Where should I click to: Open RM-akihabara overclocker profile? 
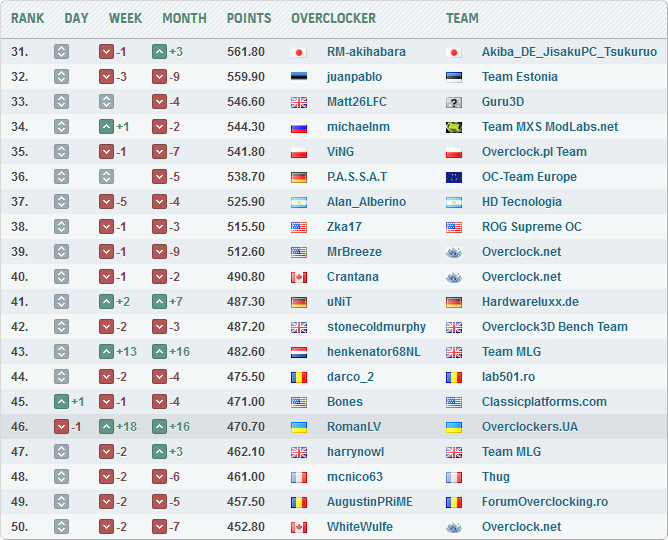366,52
